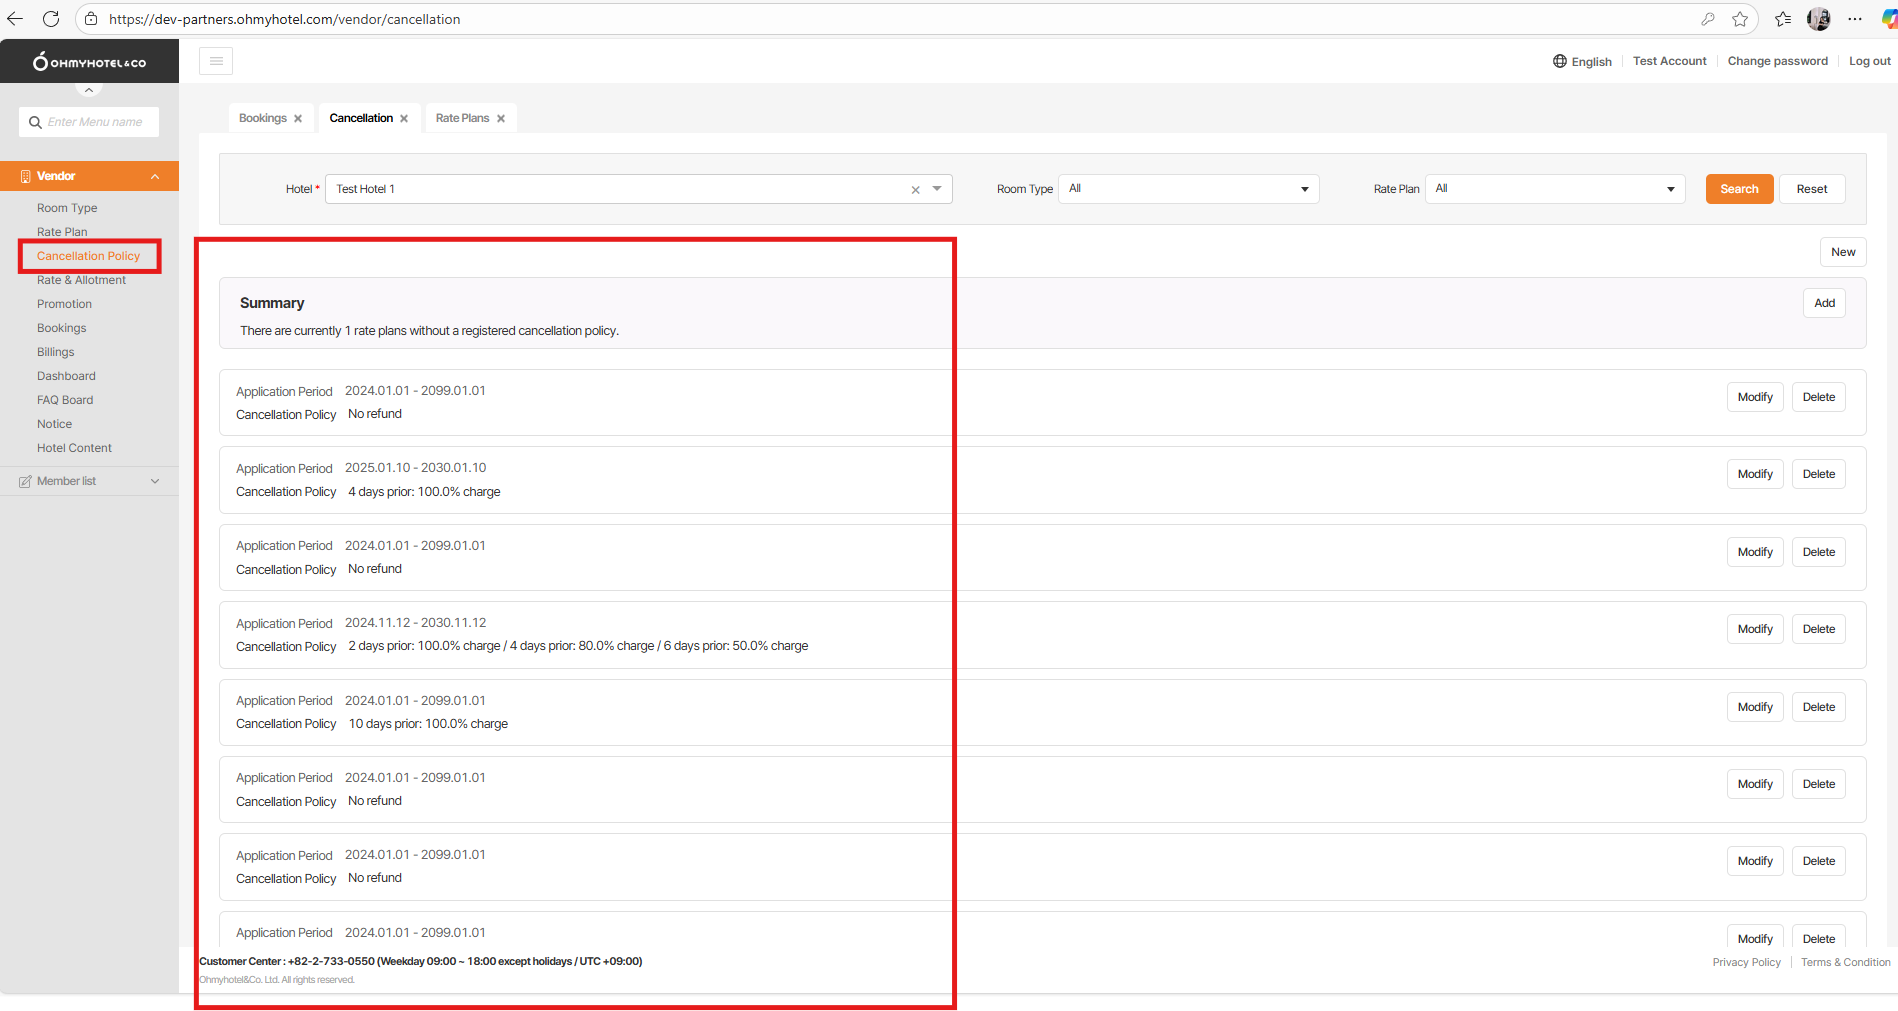
Task: Delete the 2025.01.10 - 2030.01.10 policy
Action: tap(1818, 474)
